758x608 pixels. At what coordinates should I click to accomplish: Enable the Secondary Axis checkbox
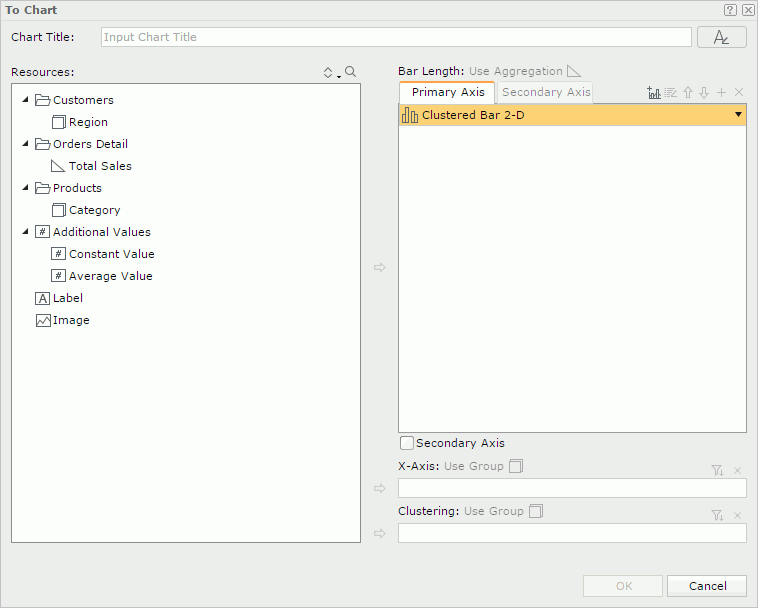[406, 443]
